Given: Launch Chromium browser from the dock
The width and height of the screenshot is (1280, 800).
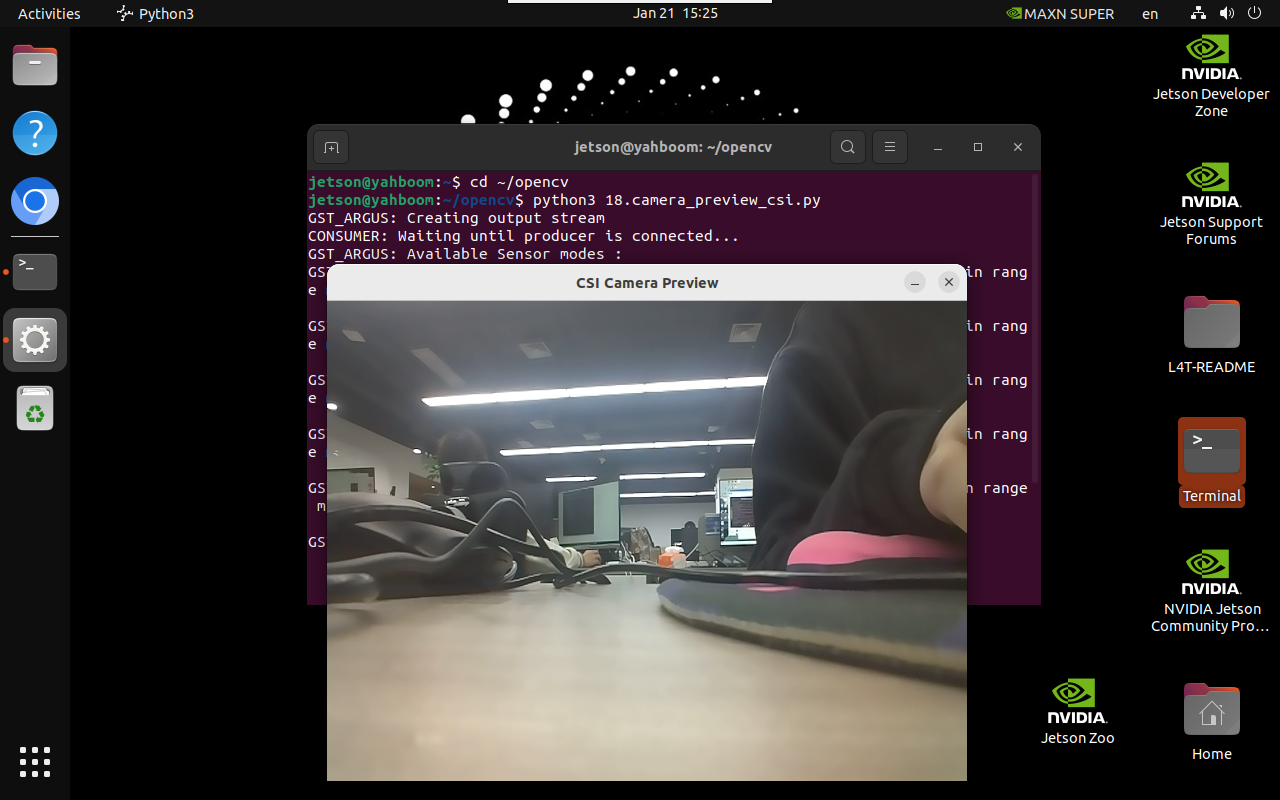Looking at the screenshot, I should click(35, 203).
